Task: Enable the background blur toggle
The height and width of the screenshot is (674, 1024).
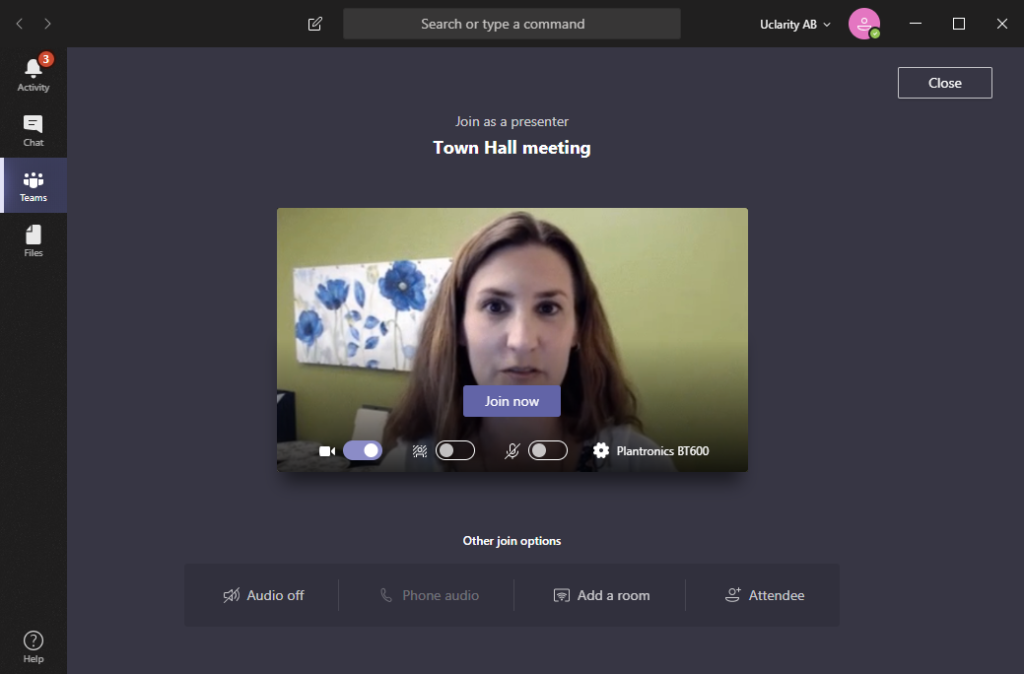Action: coord(455,451)
